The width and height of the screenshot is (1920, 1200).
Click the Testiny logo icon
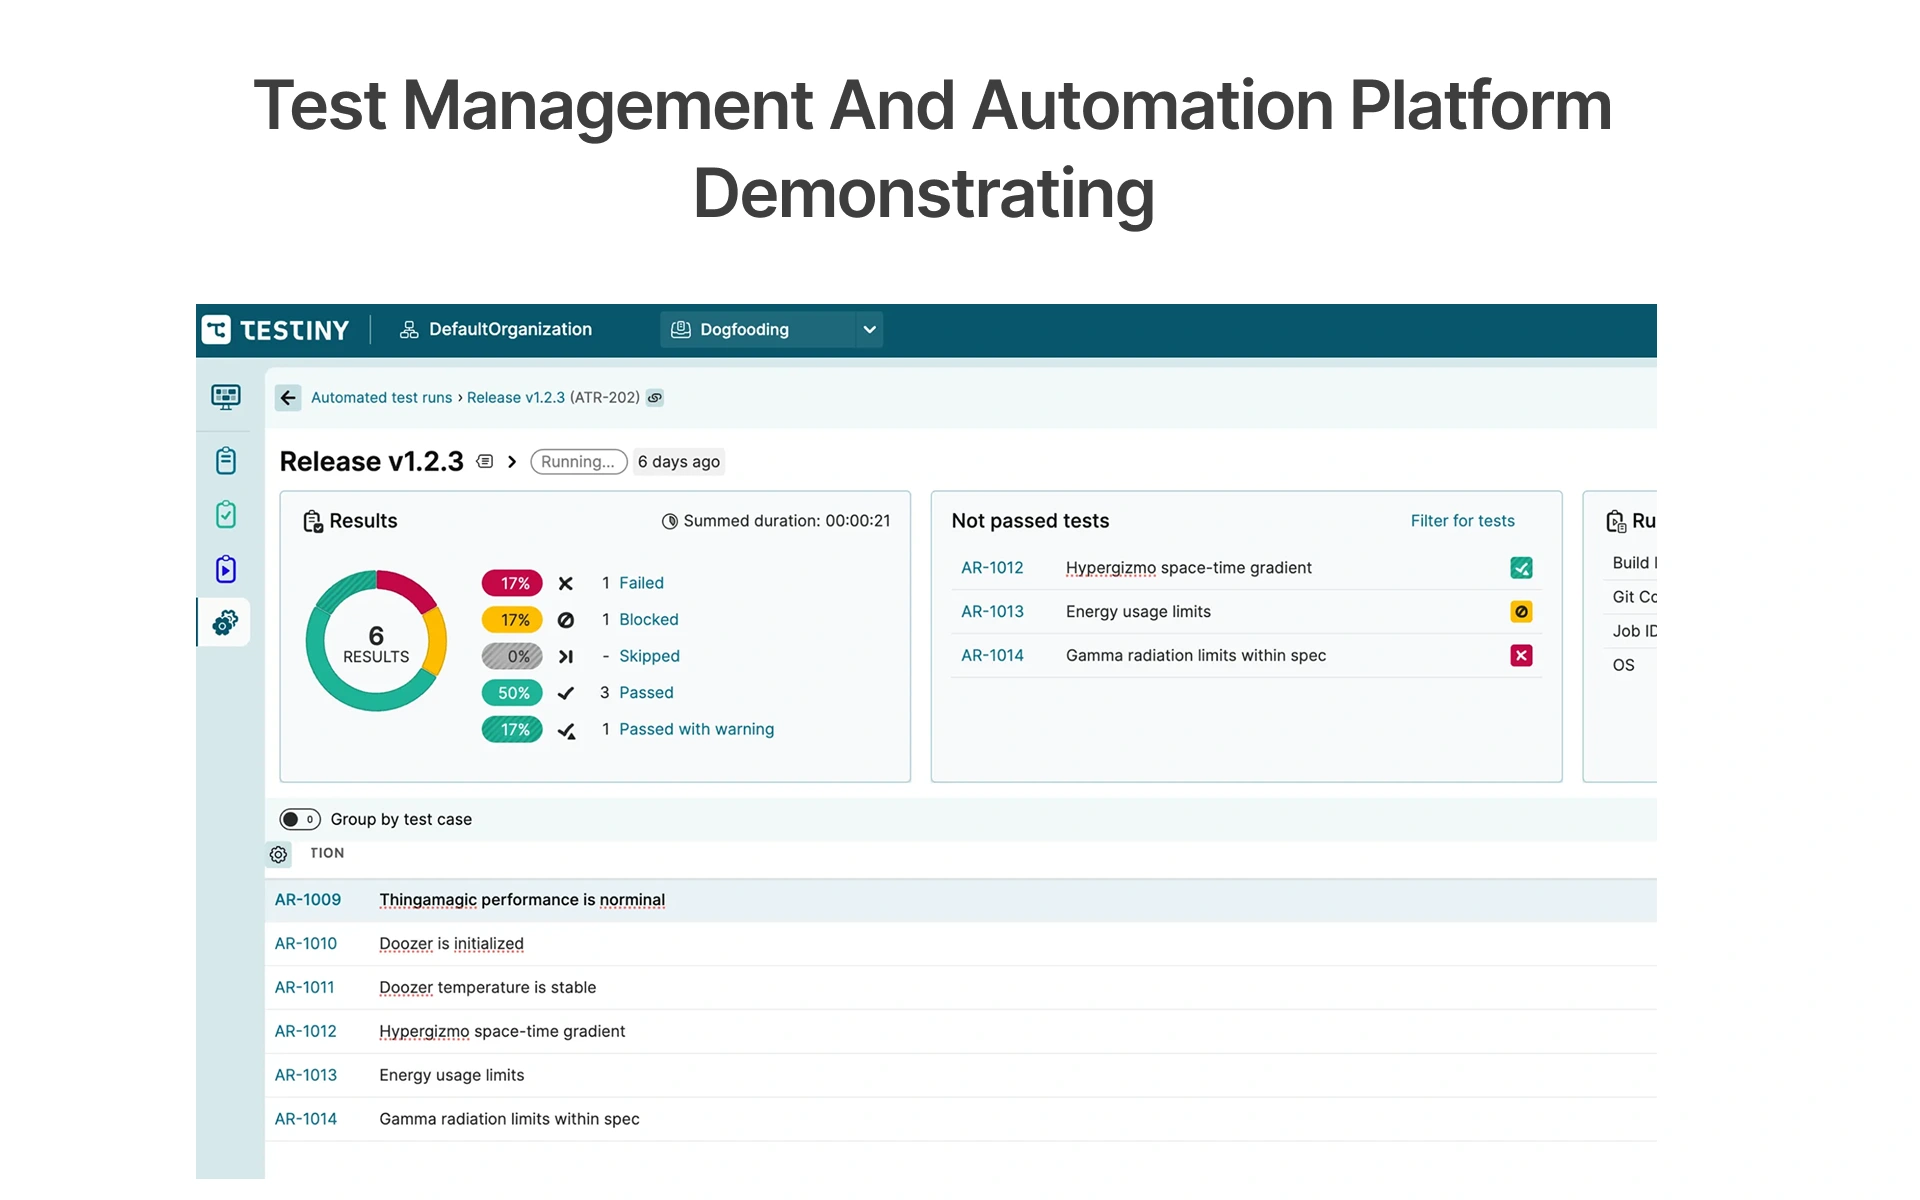point(216,330)
